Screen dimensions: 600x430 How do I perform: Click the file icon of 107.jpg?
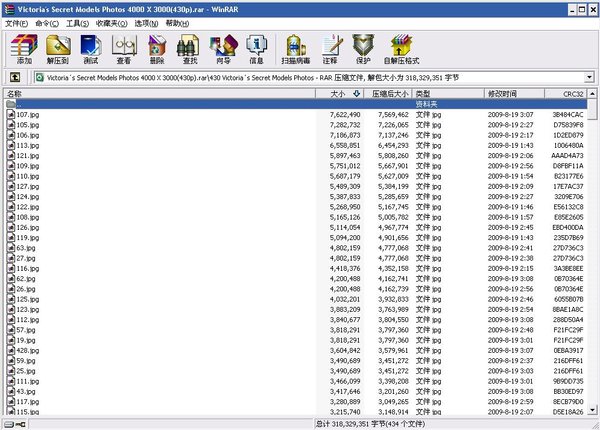coord(11,114)
